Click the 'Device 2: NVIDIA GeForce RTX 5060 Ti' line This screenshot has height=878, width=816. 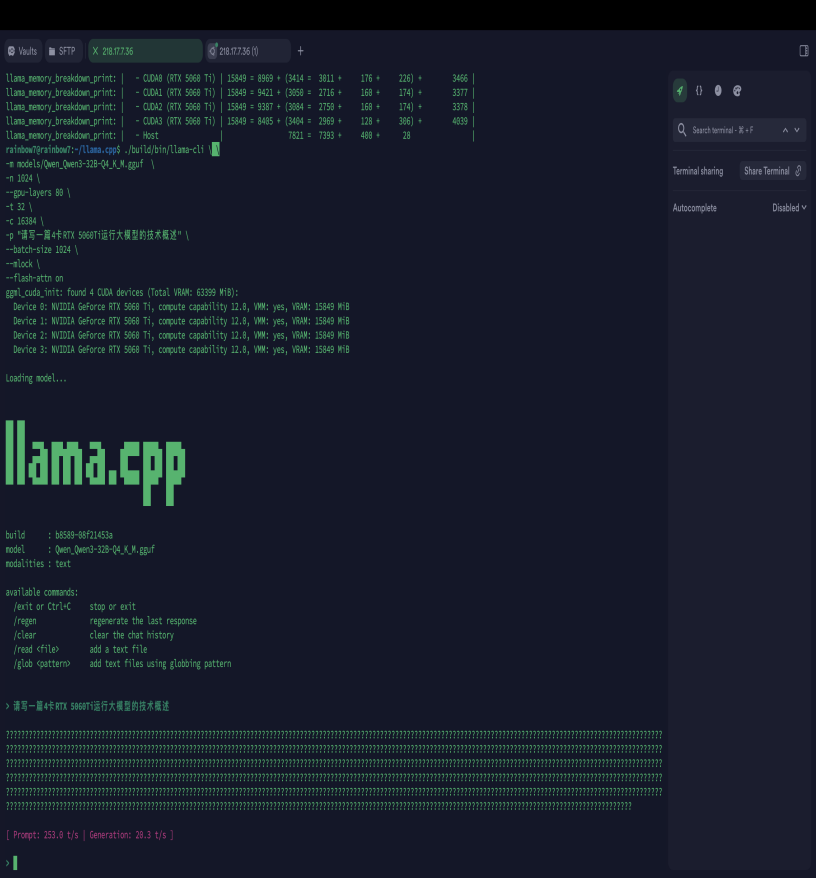coord(181,335)
